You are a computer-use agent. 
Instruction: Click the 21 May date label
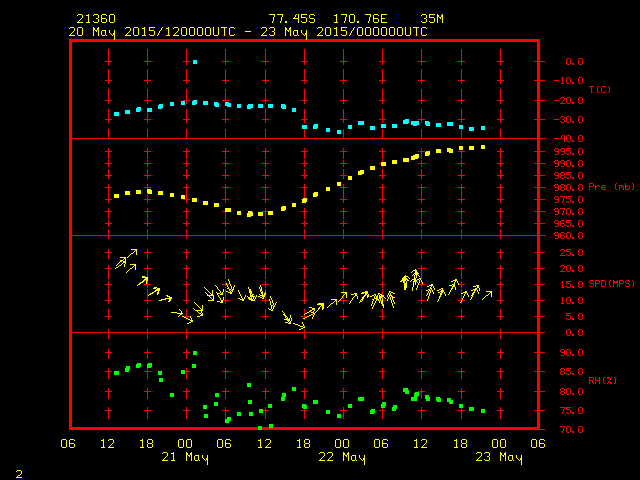(x=185, y=457)
